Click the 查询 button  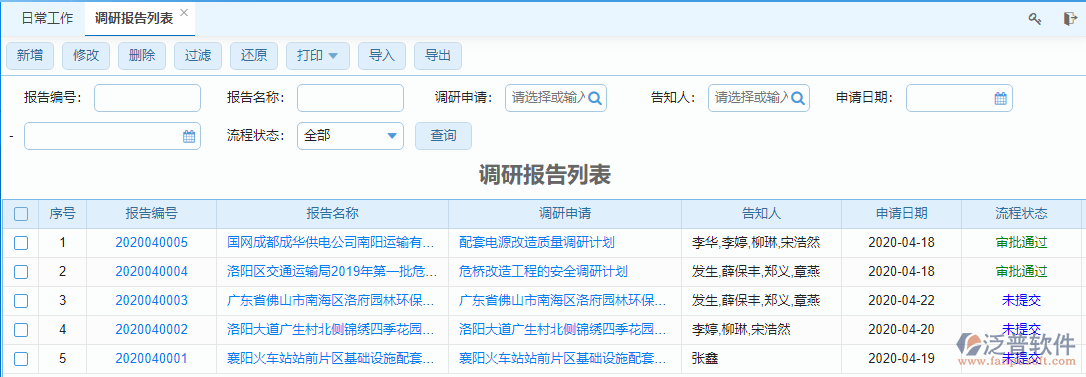443,136
